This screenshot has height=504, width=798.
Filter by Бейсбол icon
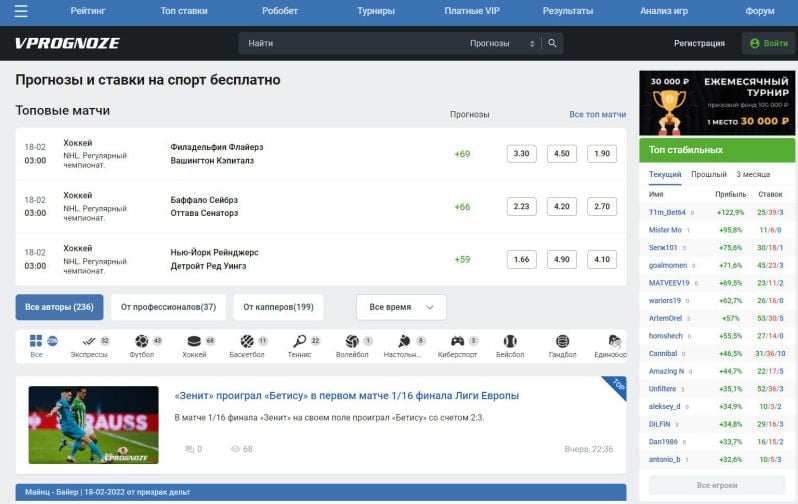(510, 341)
